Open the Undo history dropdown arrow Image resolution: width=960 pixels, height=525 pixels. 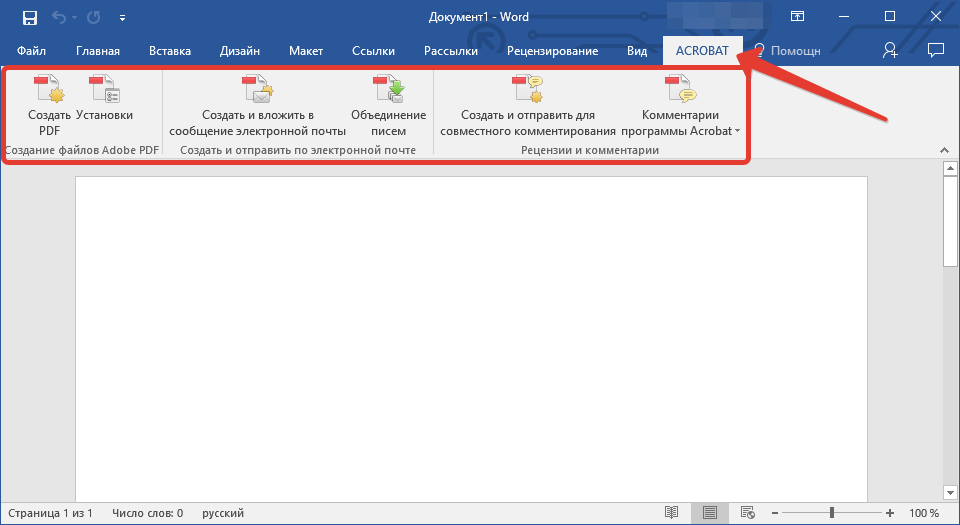click(x=75, y=17)
